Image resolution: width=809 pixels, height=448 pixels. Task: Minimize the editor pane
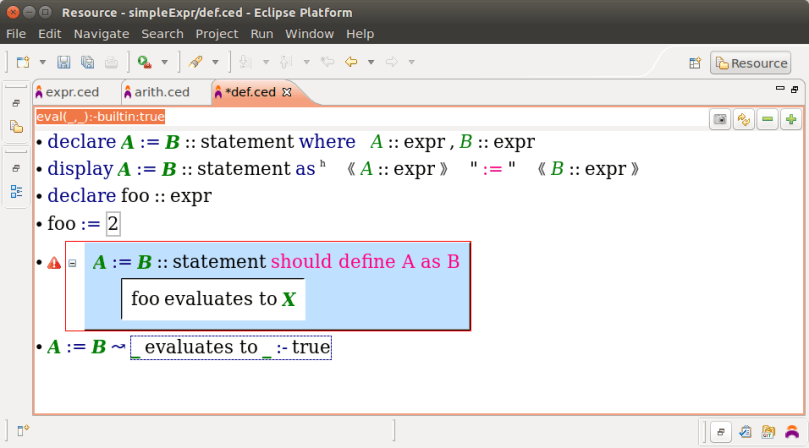click(x=766, y=89)
